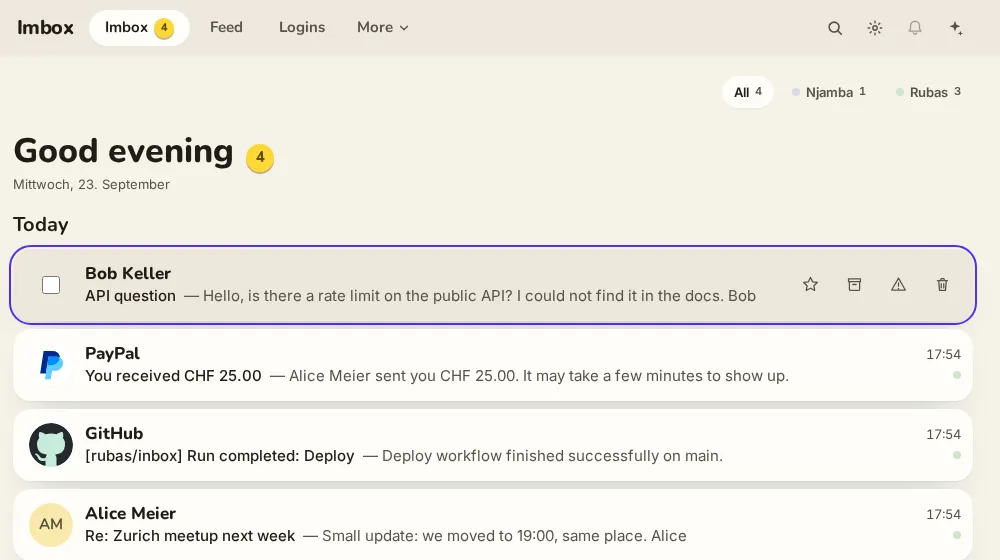The height and width of the screenshot is (560, 1000).
Task: Archive the API question email
Action: click(x=854, y=284)
